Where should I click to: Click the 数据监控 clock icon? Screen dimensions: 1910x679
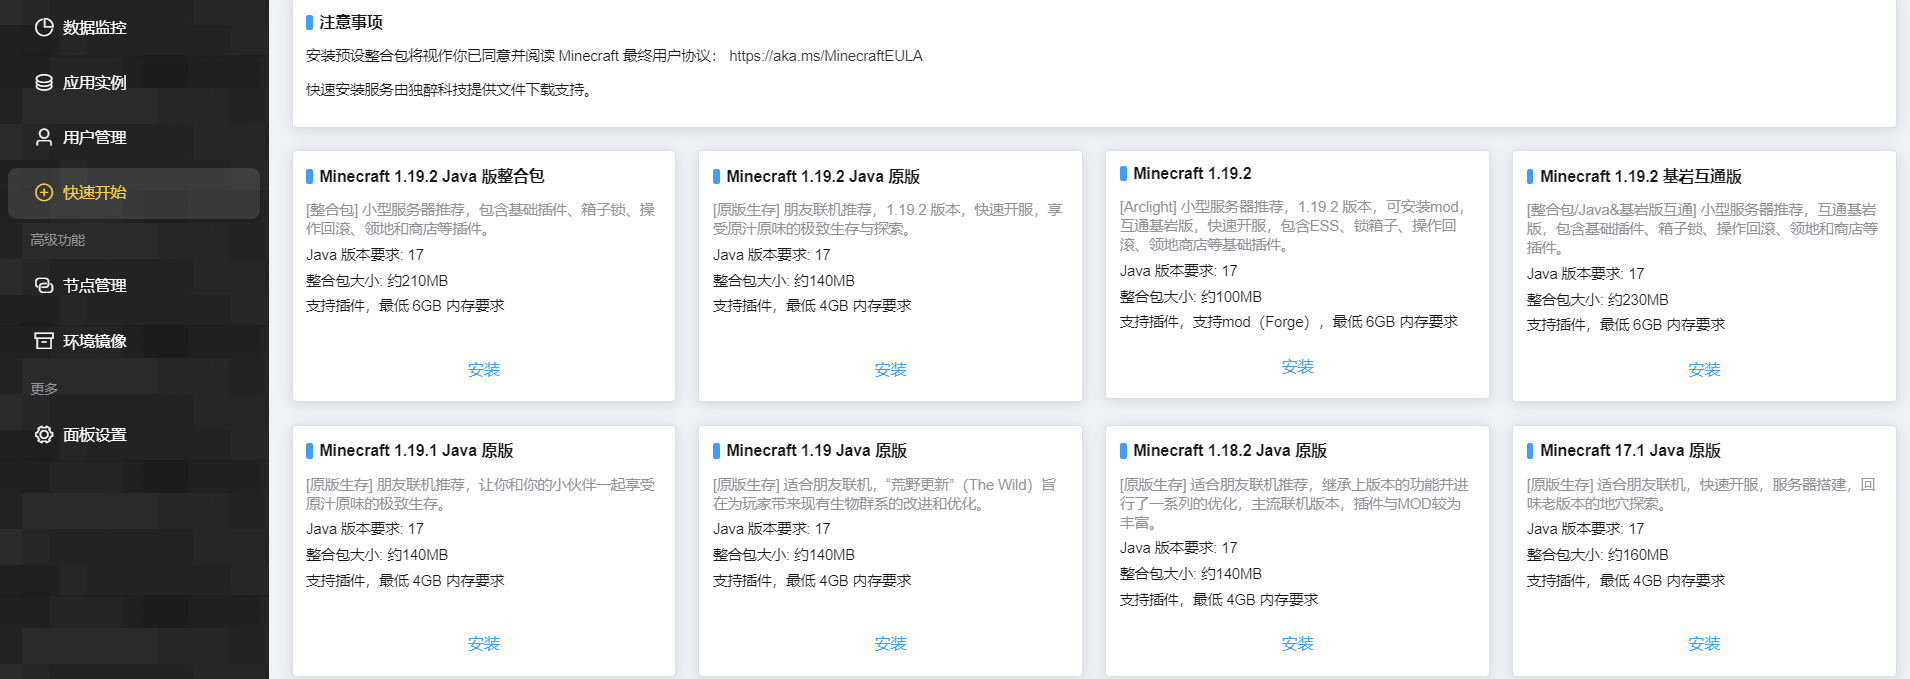click(44, 27)
